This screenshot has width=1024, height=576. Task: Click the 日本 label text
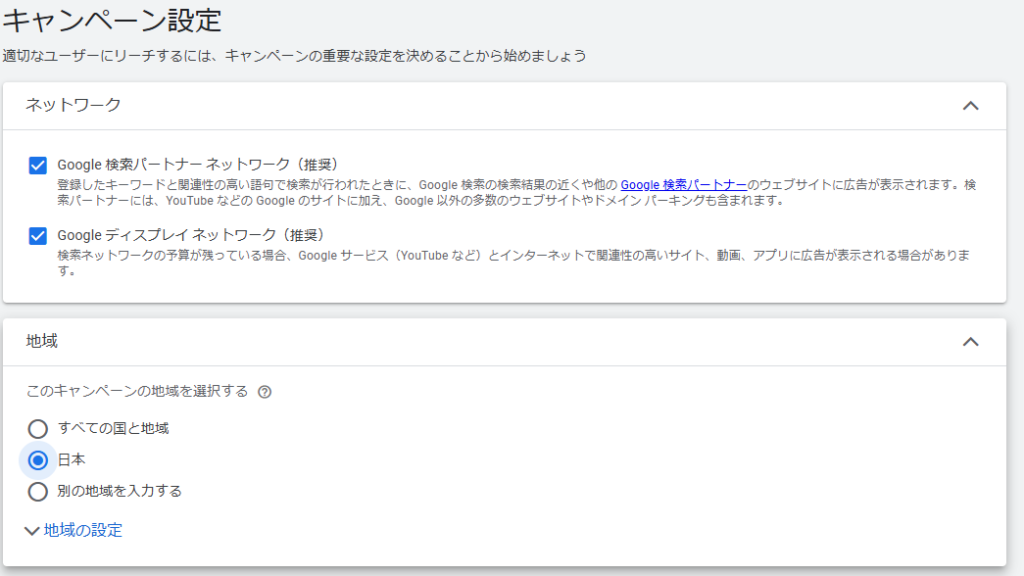71,460
